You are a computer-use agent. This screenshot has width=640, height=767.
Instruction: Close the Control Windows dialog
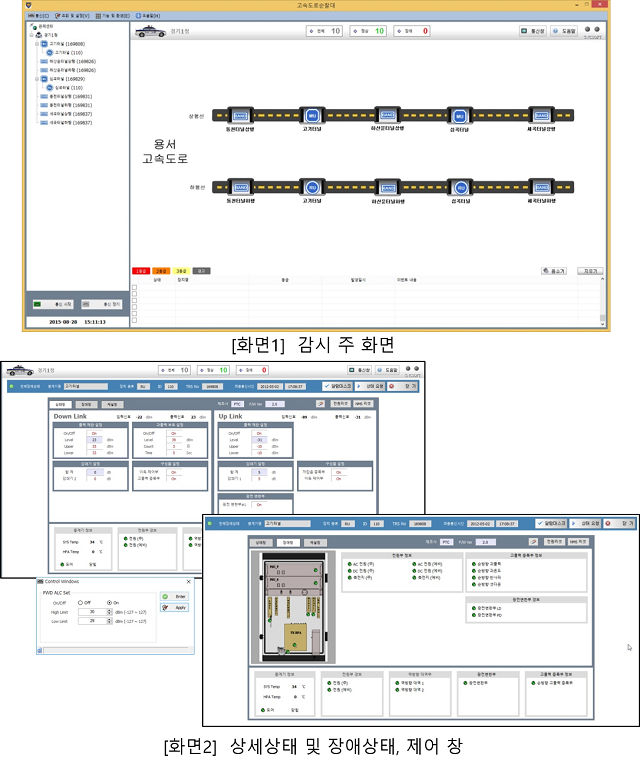[189, 582]
